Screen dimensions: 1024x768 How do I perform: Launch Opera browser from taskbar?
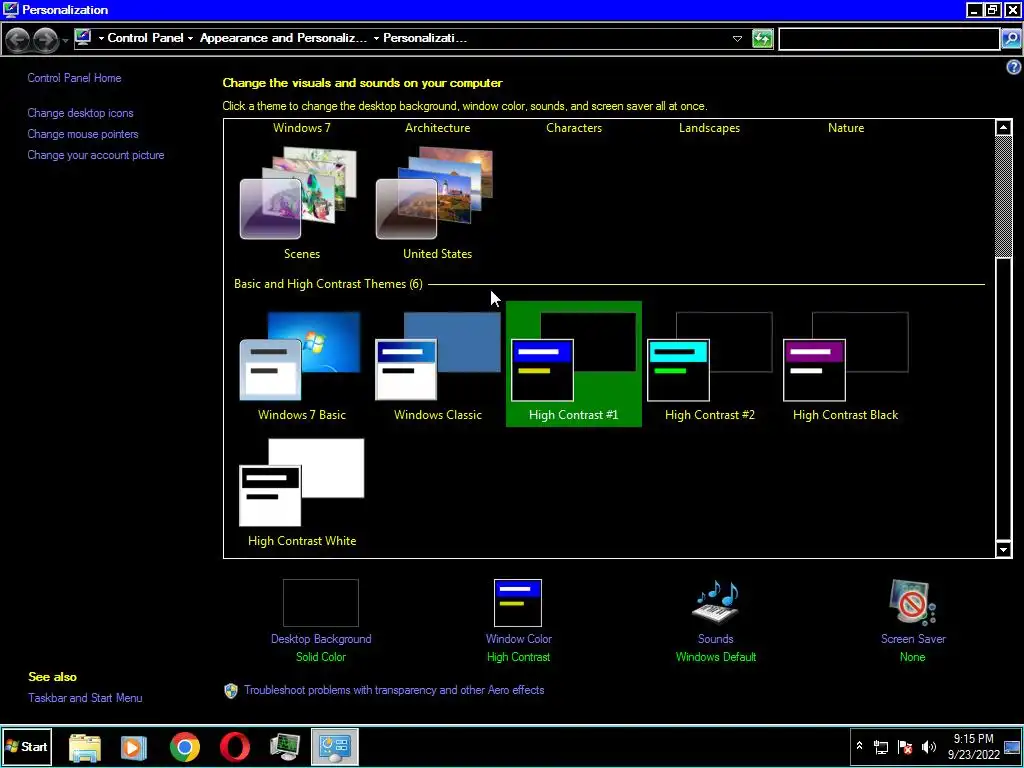pos(234,747)
